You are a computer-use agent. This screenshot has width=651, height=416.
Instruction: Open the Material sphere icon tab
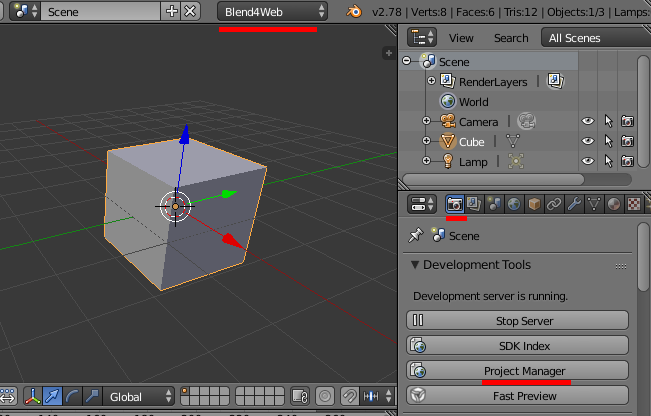coord(612,204)
